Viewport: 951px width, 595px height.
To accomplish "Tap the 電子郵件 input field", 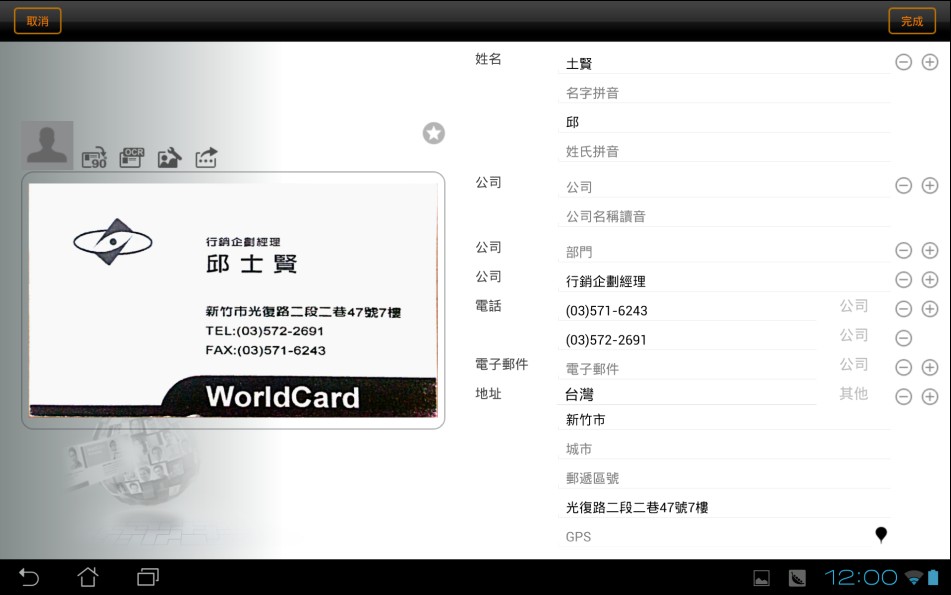I will (688, 369).
